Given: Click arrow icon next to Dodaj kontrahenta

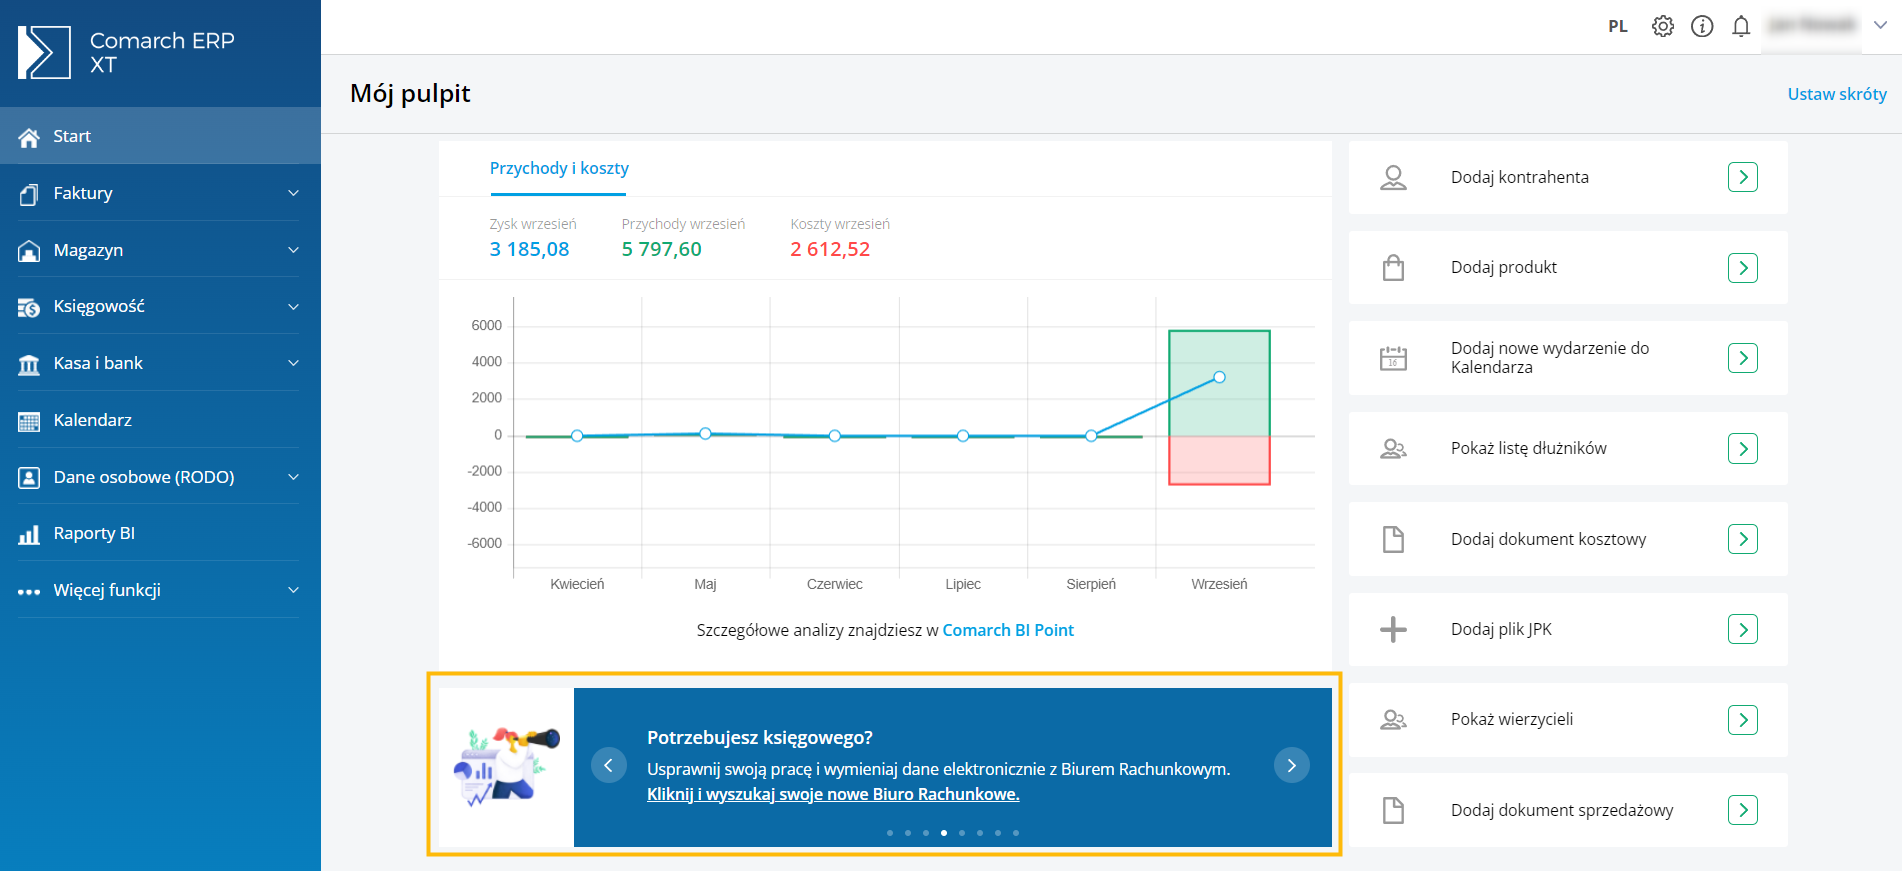Looking at the screenshot, I should (x=1742, y=177).
